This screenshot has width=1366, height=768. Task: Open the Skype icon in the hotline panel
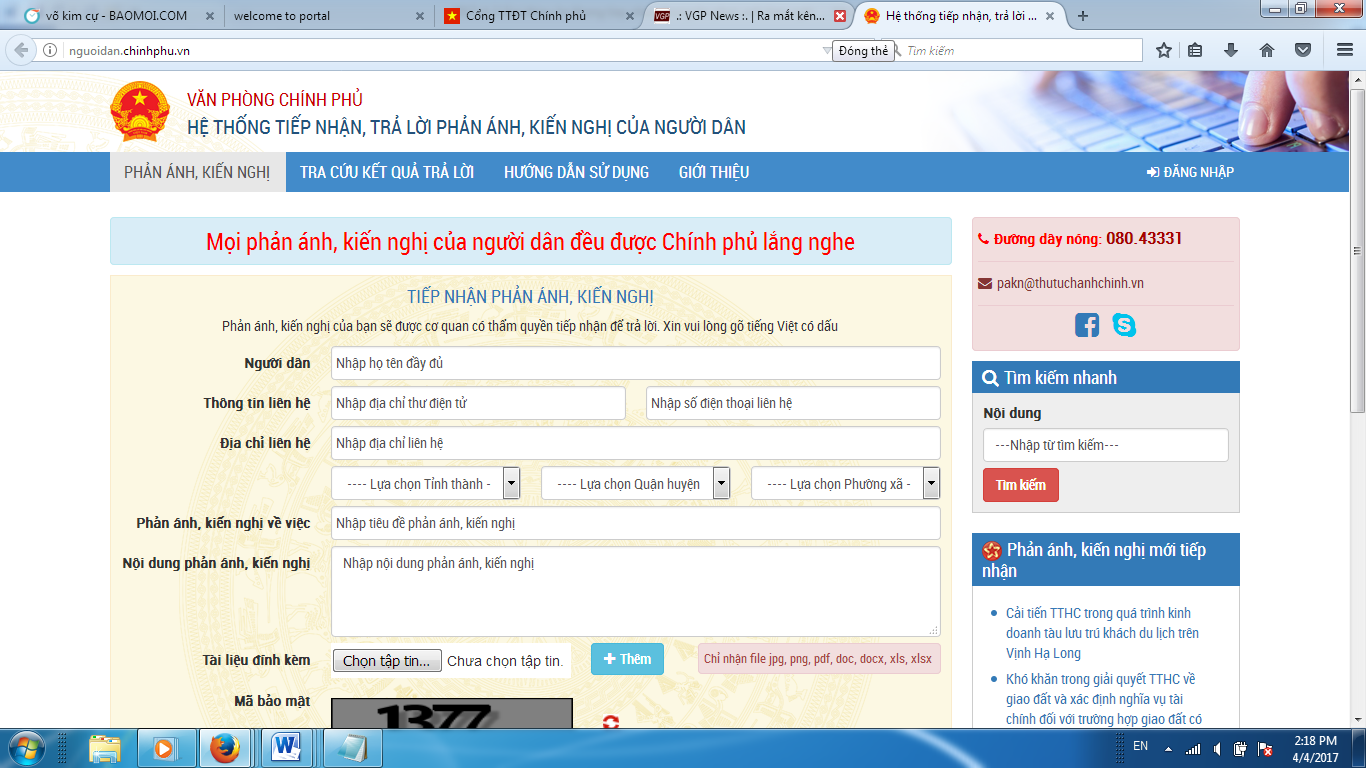(x=1122, y=324)
